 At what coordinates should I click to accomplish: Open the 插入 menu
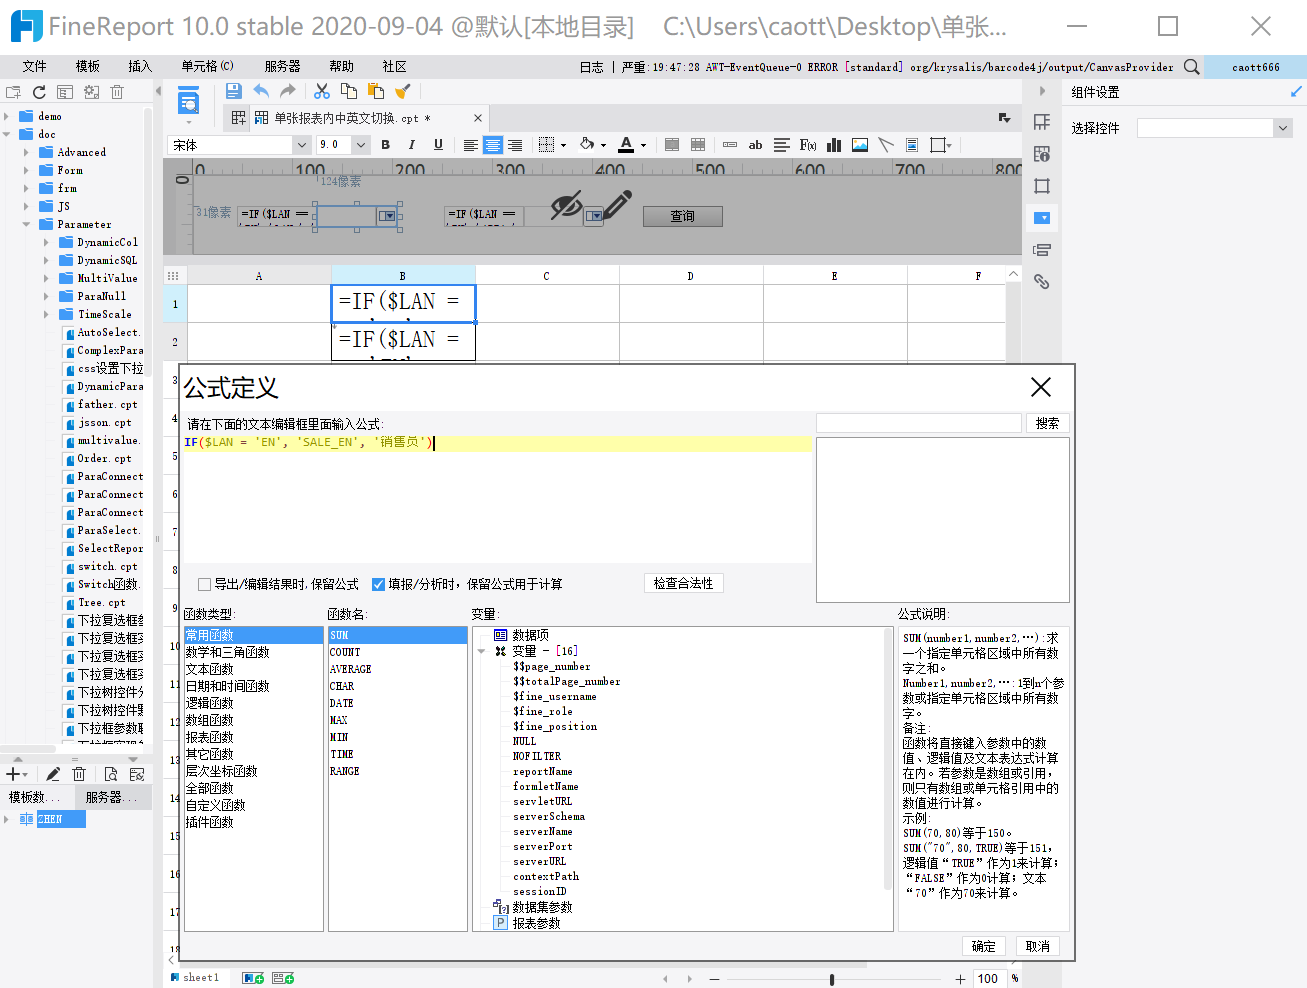click(x=140, y=66)
